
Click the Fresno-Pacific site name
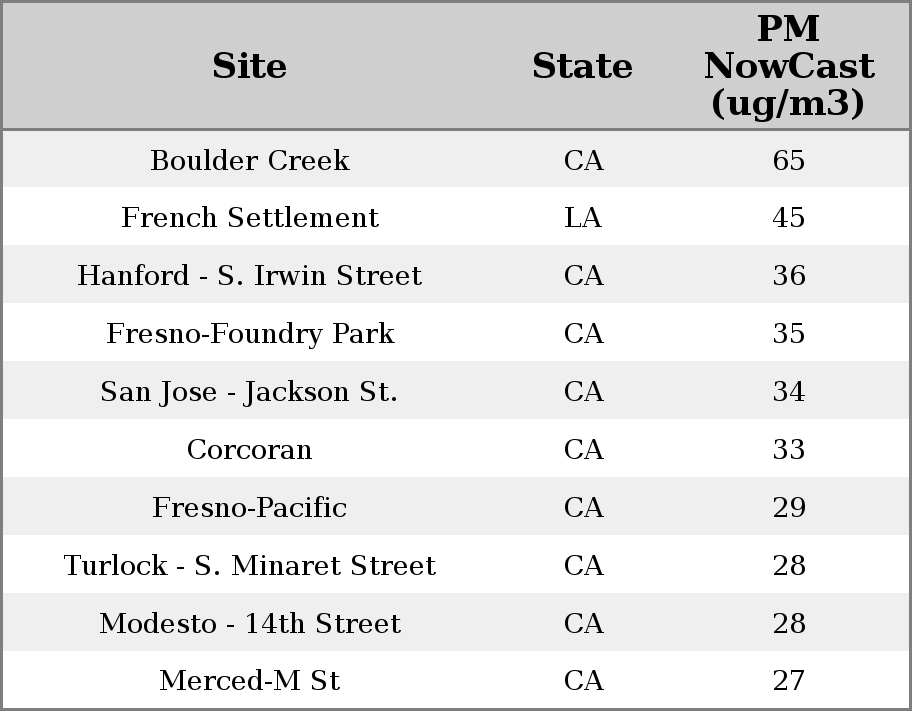tap(249, 508)
